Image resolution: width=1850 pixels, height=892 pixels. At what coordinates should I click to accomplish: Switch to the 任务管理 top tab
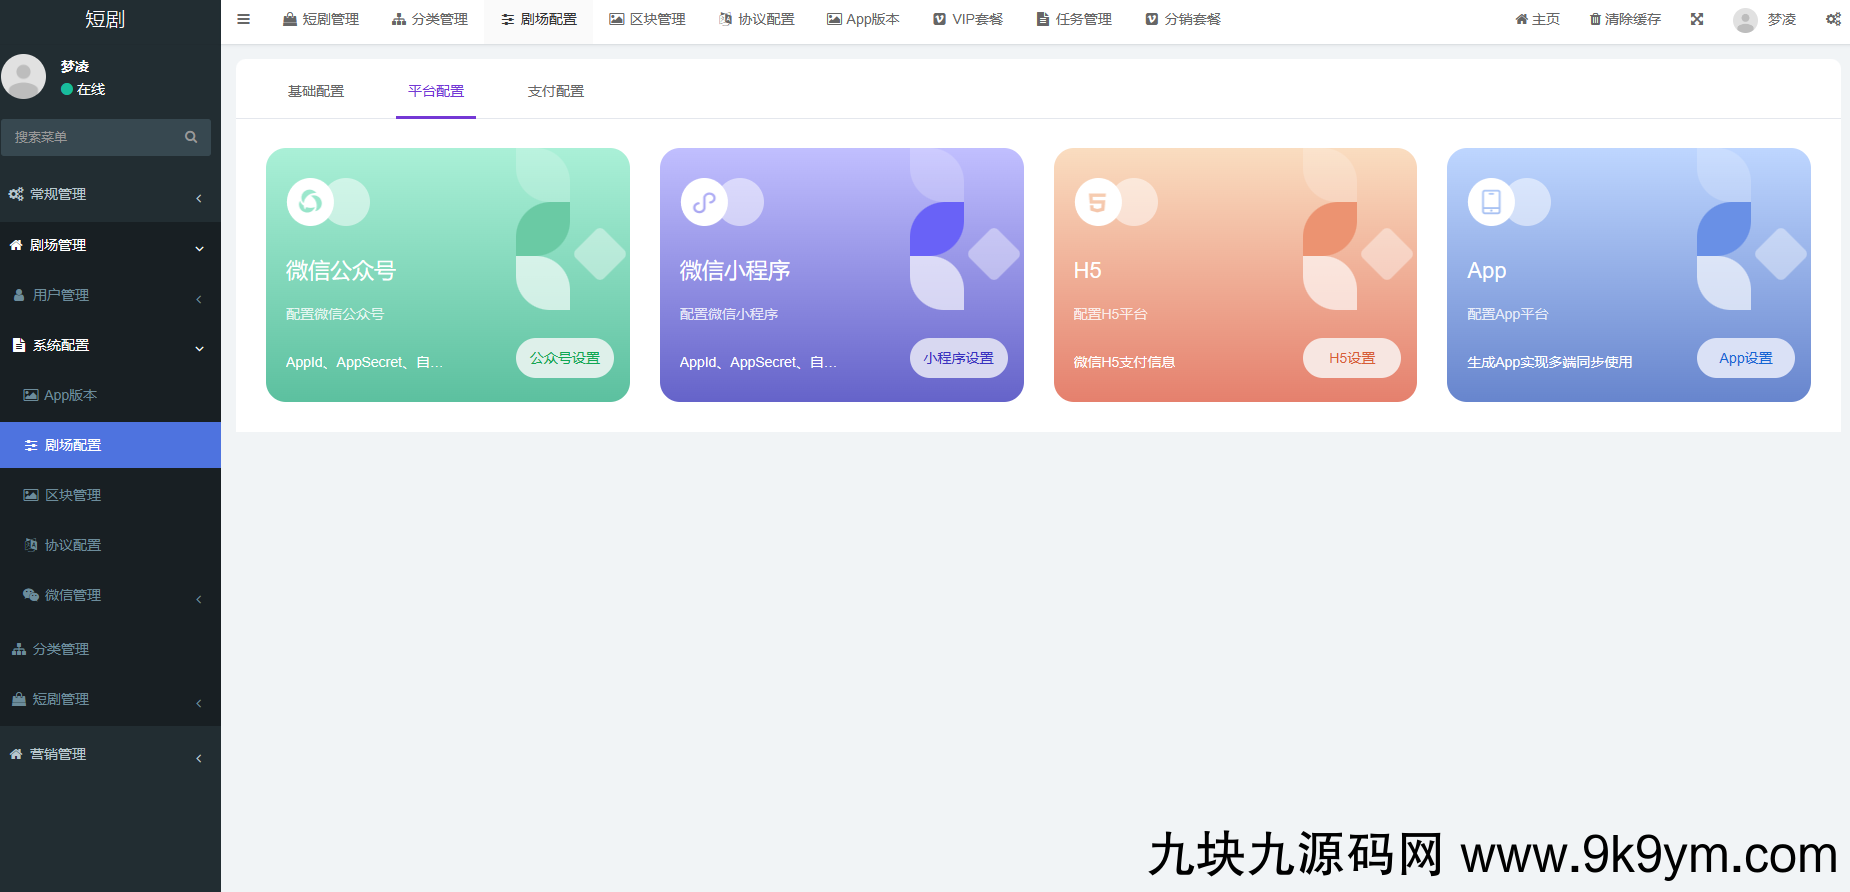(1074, 19)
